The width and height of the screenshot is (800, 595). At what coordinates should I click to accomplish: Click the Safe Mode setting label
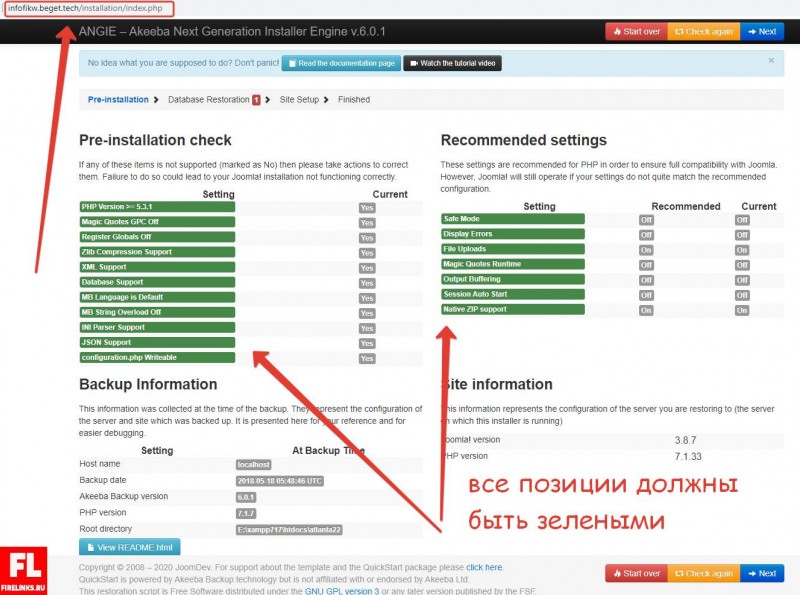pos(513,219)
